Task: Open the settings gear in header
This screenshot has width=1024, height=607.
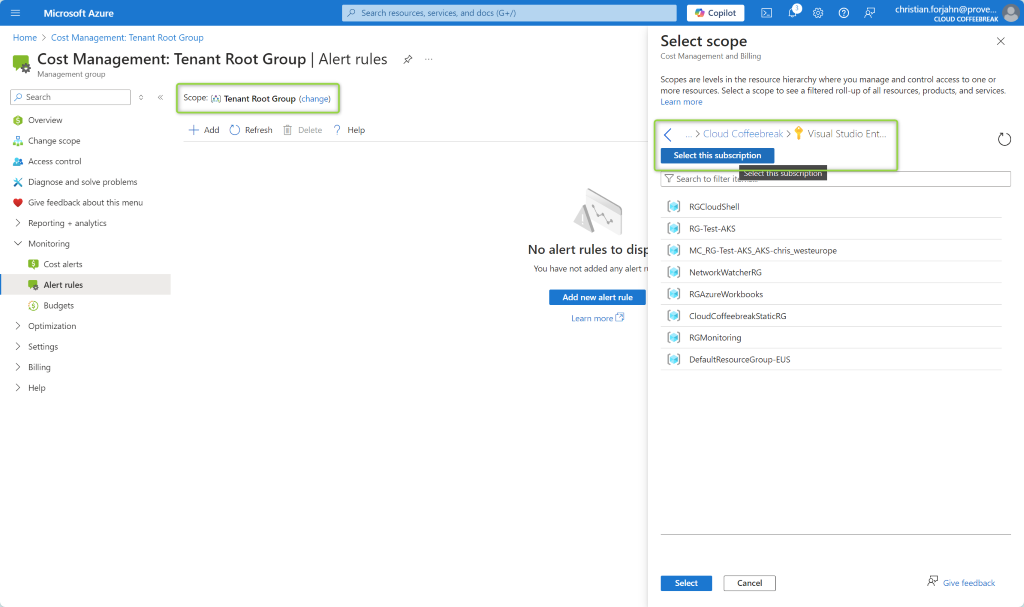Action: point(818,13)
